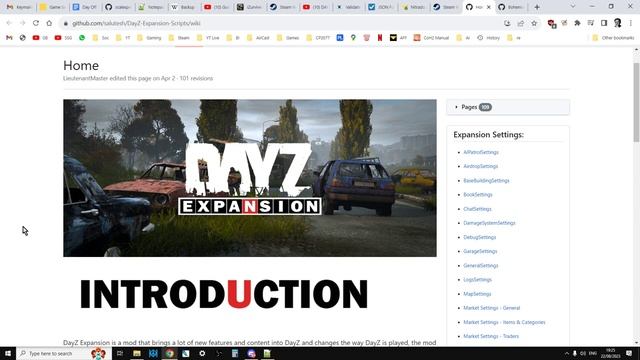This screenshot has height=360, width=640.
Task: Open the LogsSettings wiki link
Action: (x=477, y=280)
